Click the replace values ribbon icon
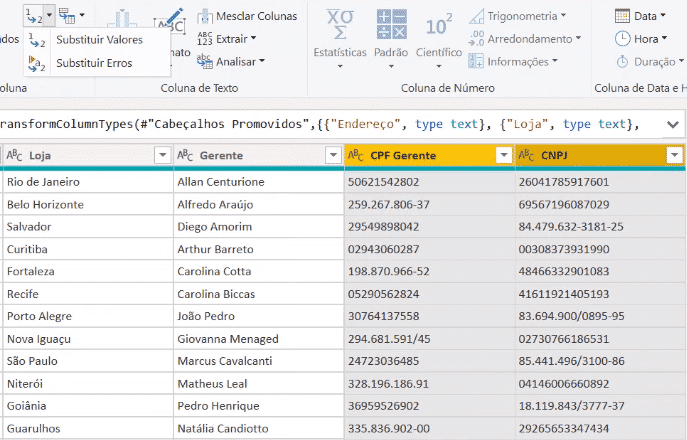The height and width of the screenshot is (440, 687). pyautogui.click(x=34, y=16)
